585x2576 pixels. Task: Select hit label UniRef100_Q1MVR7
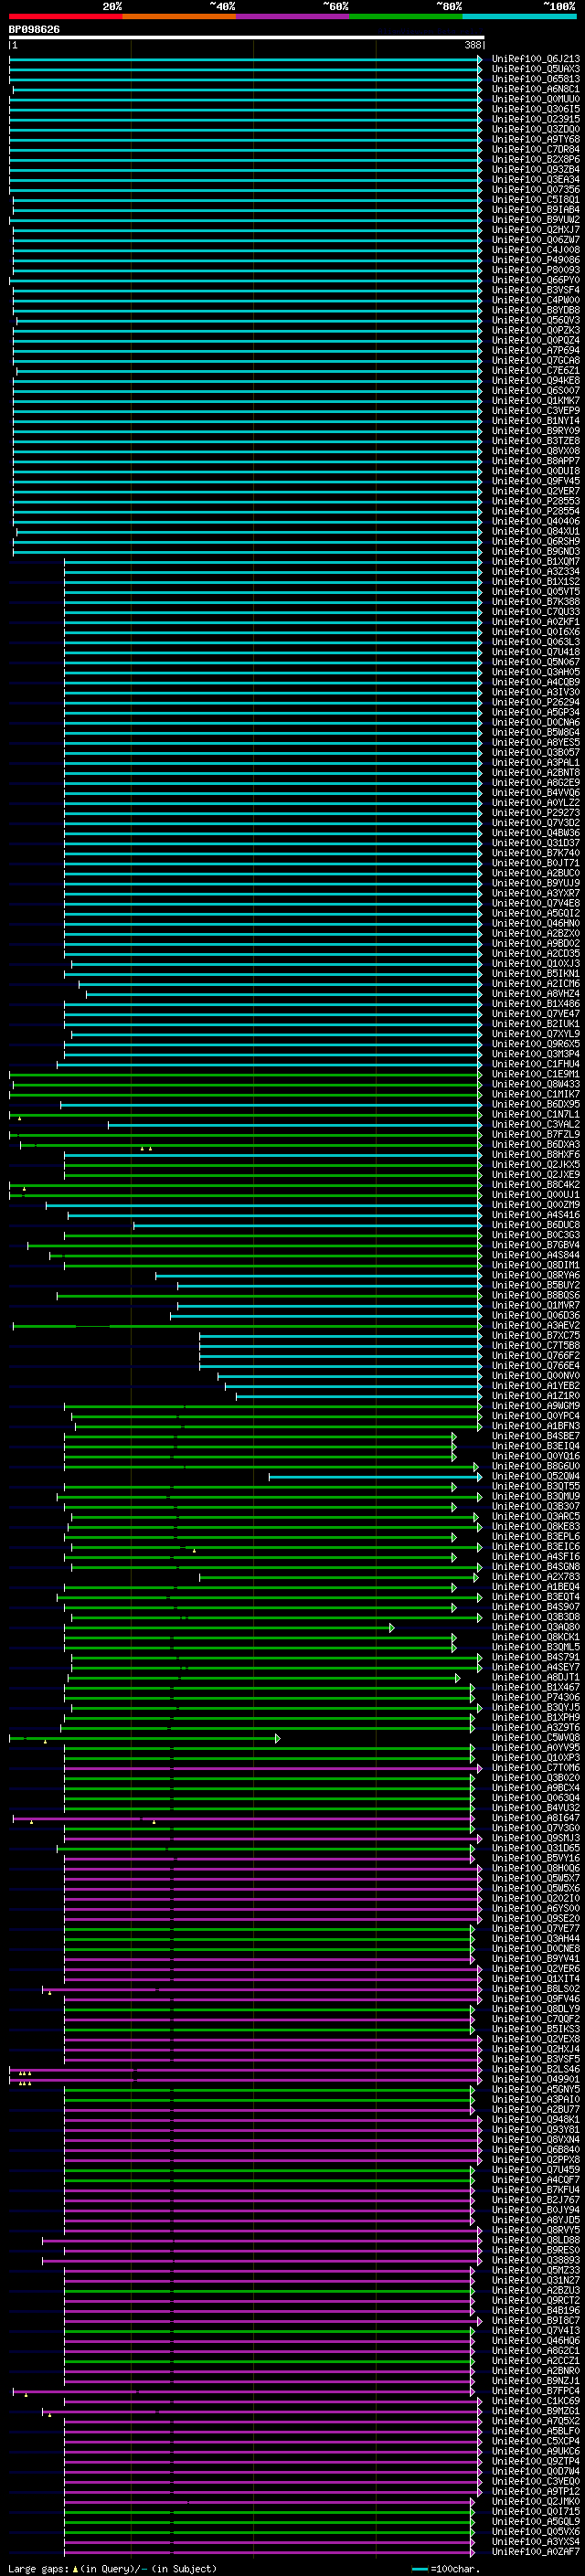click(x=536, y=1305)
